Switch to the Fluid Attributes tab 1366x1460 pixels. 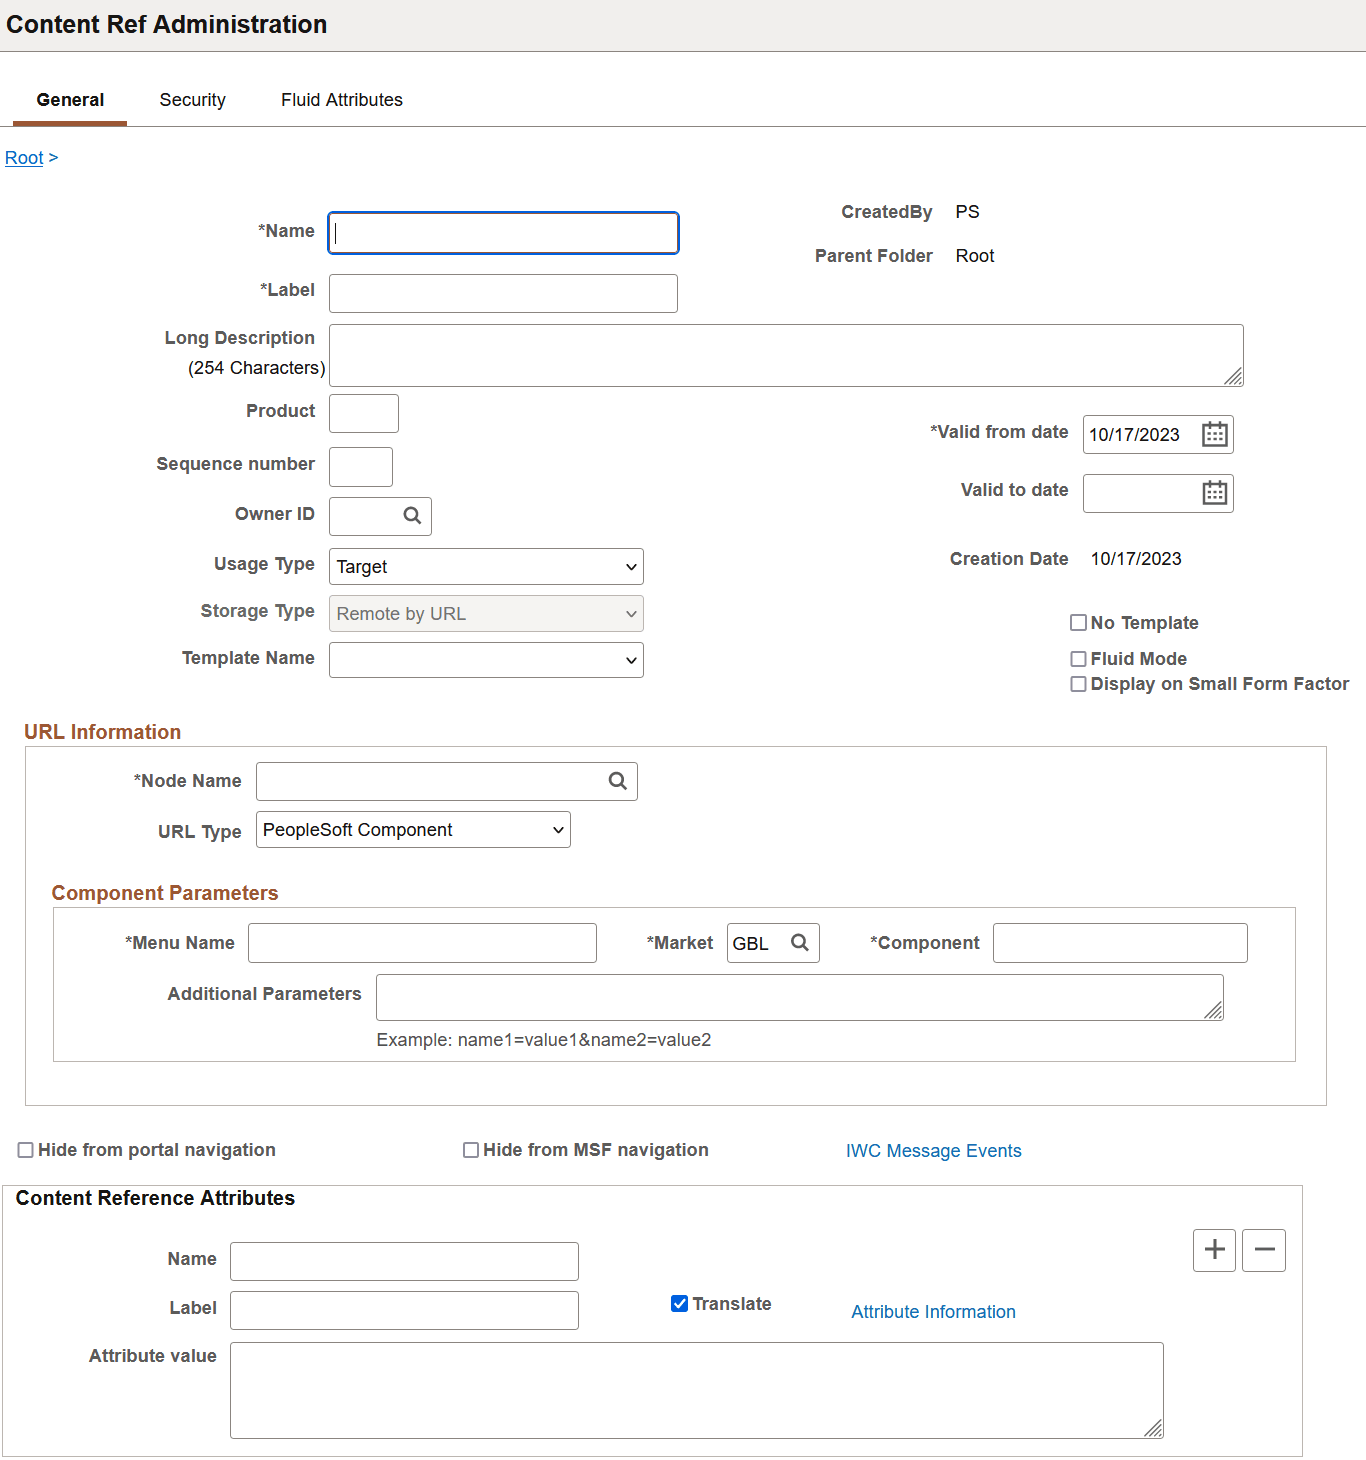[341, 99]
